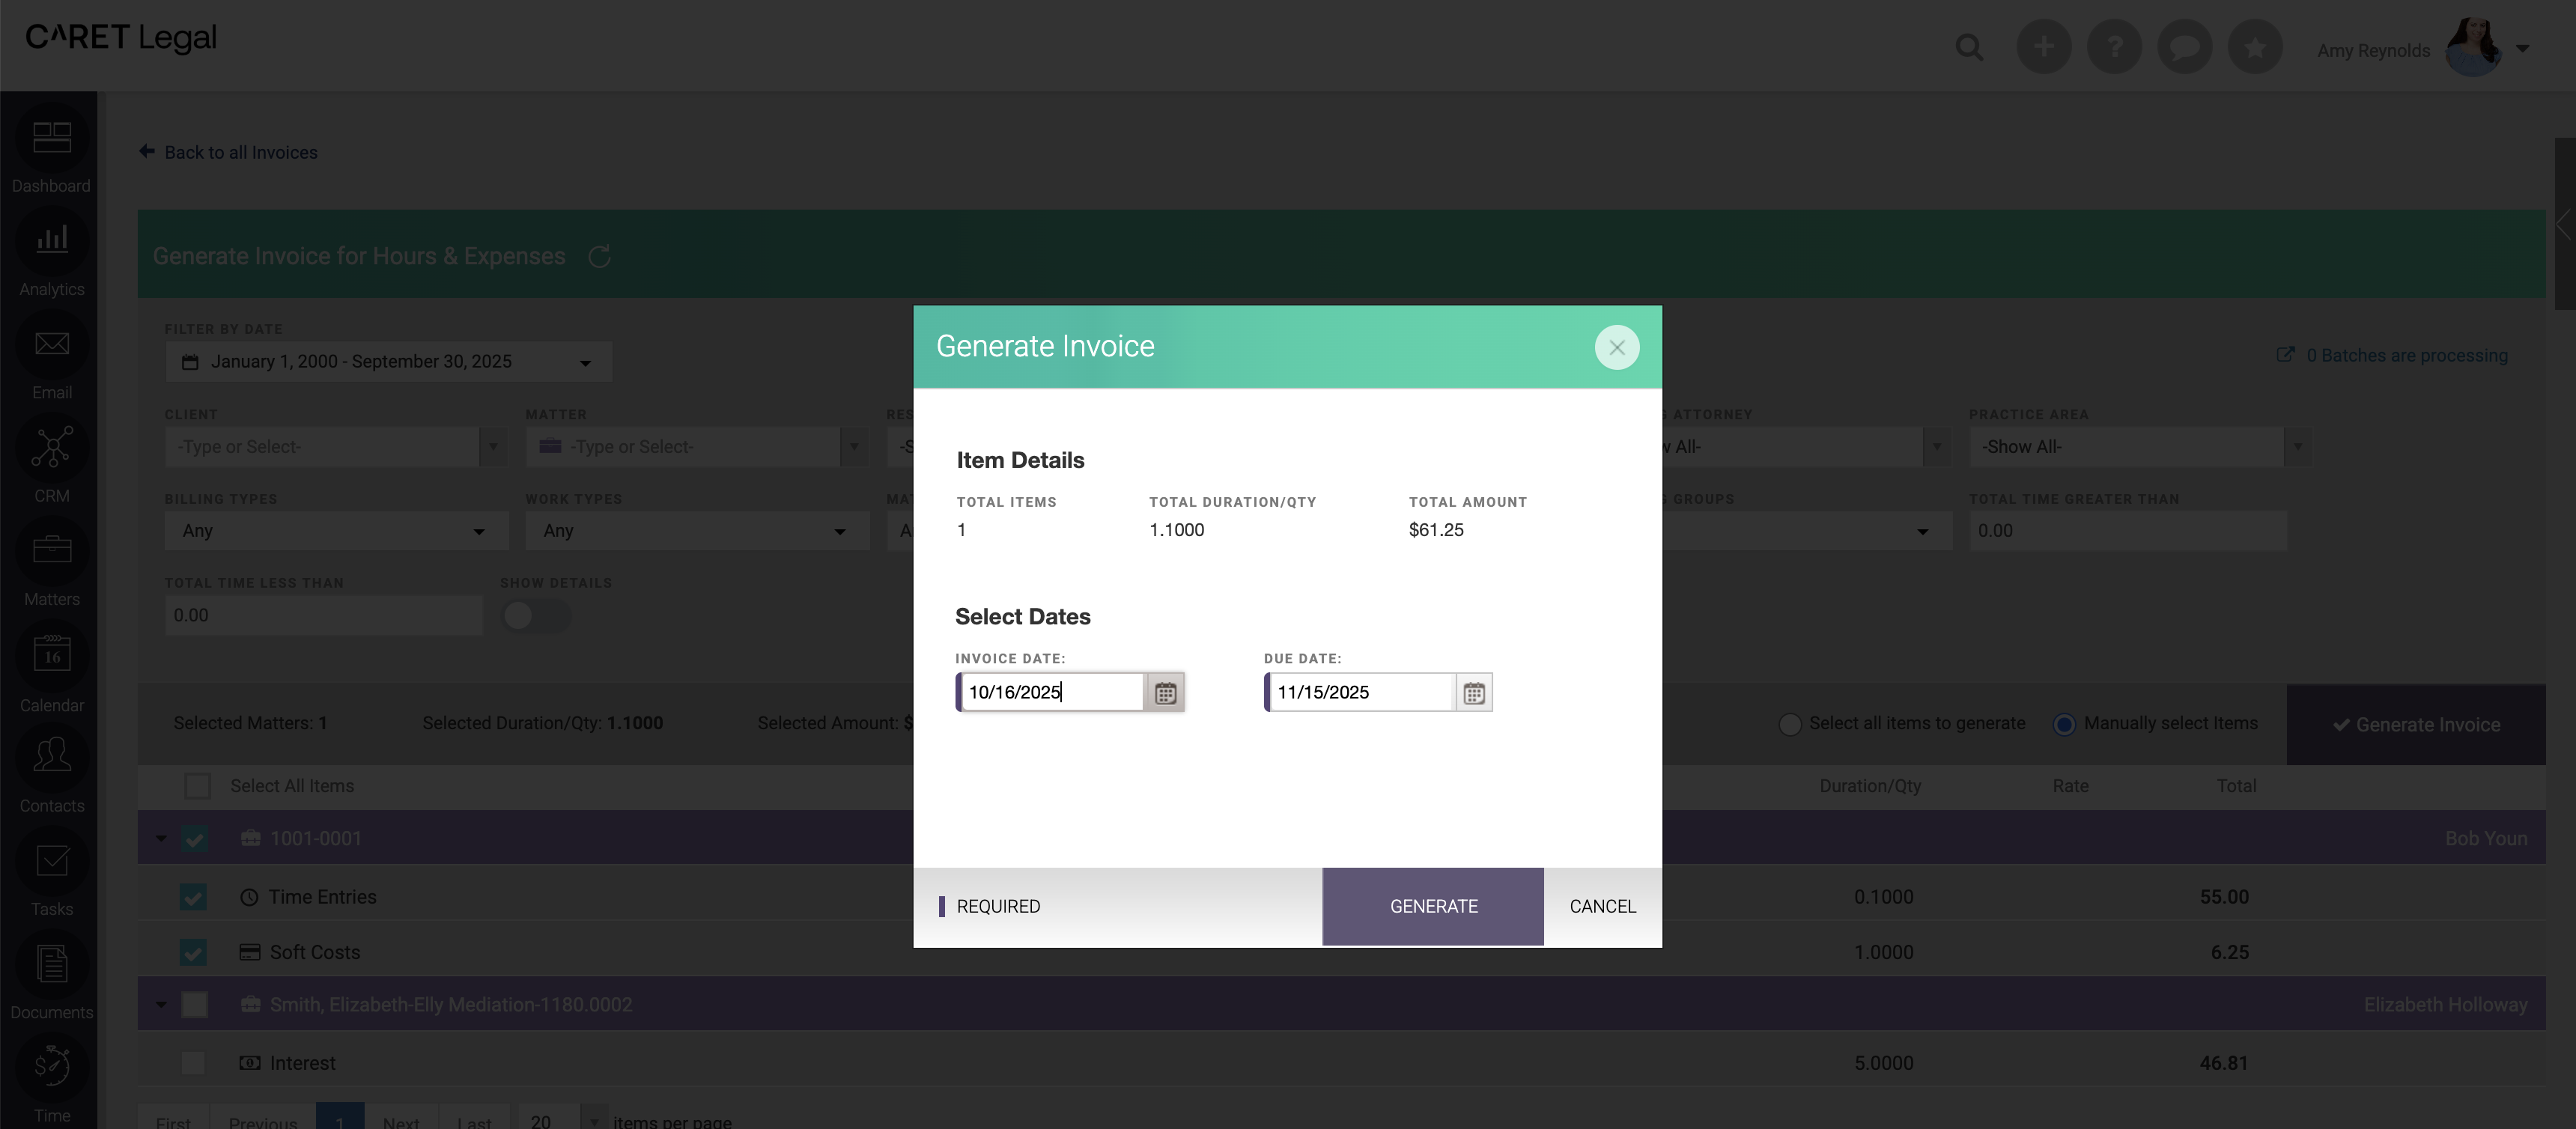Click the clock icon of Time Entries row
Screen dimensions: 2576x1129
249,897
